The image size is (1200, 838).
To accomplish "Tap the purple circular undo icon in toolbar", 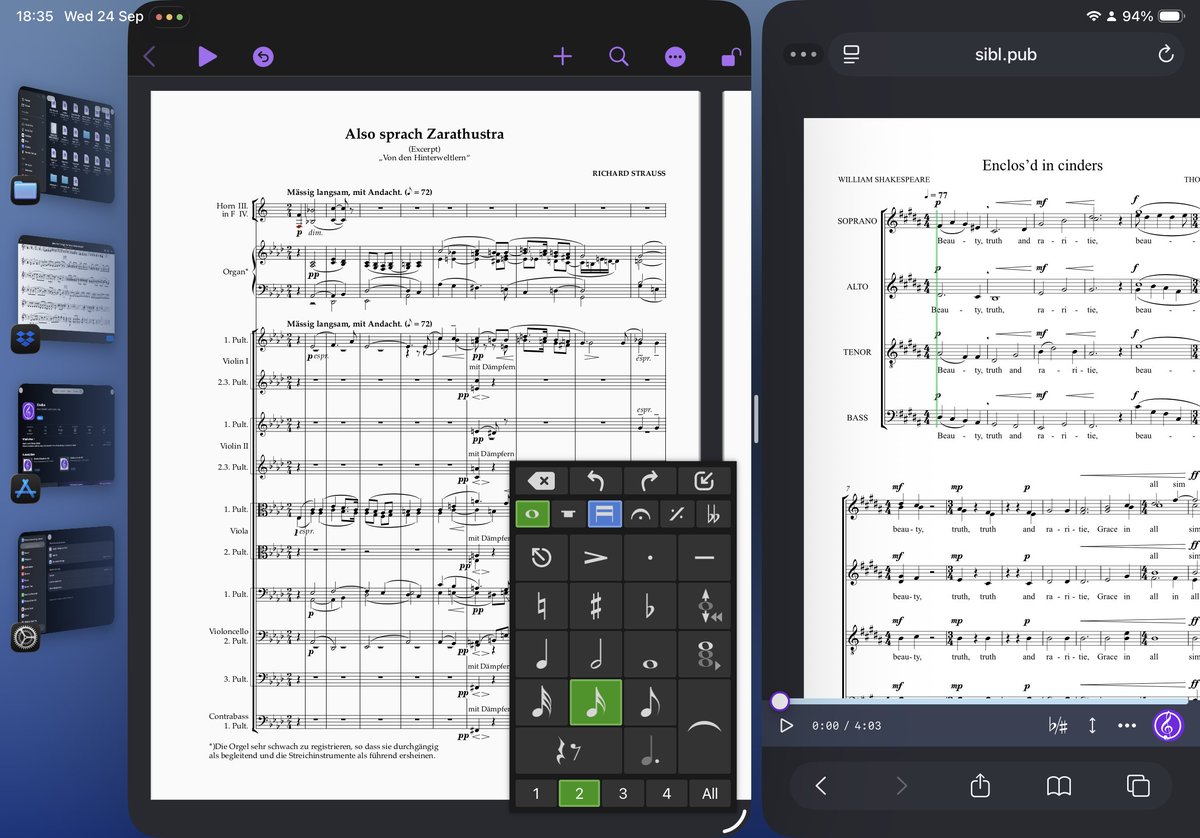I will [x=263, y=57].
